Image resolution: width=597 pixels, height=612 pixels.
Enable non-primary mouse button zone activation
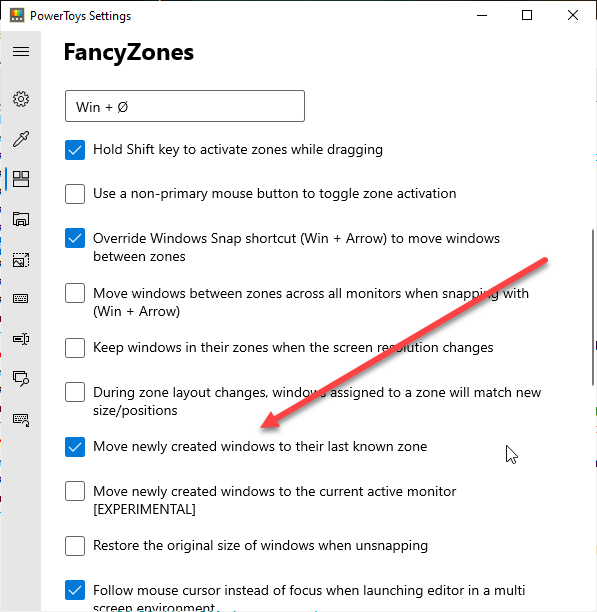[x=75, y=194]
